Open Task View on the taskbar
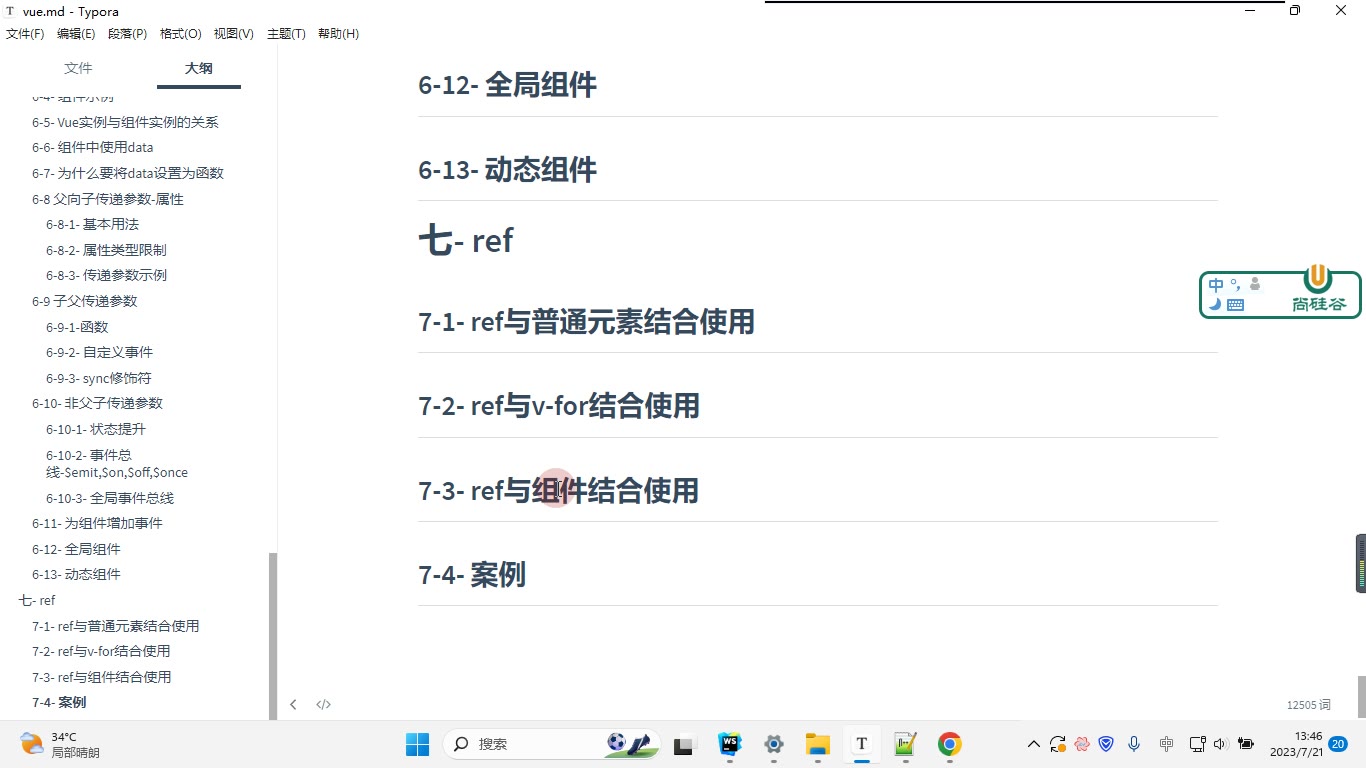Screen dimensions: 1366x768 point(684,744)
